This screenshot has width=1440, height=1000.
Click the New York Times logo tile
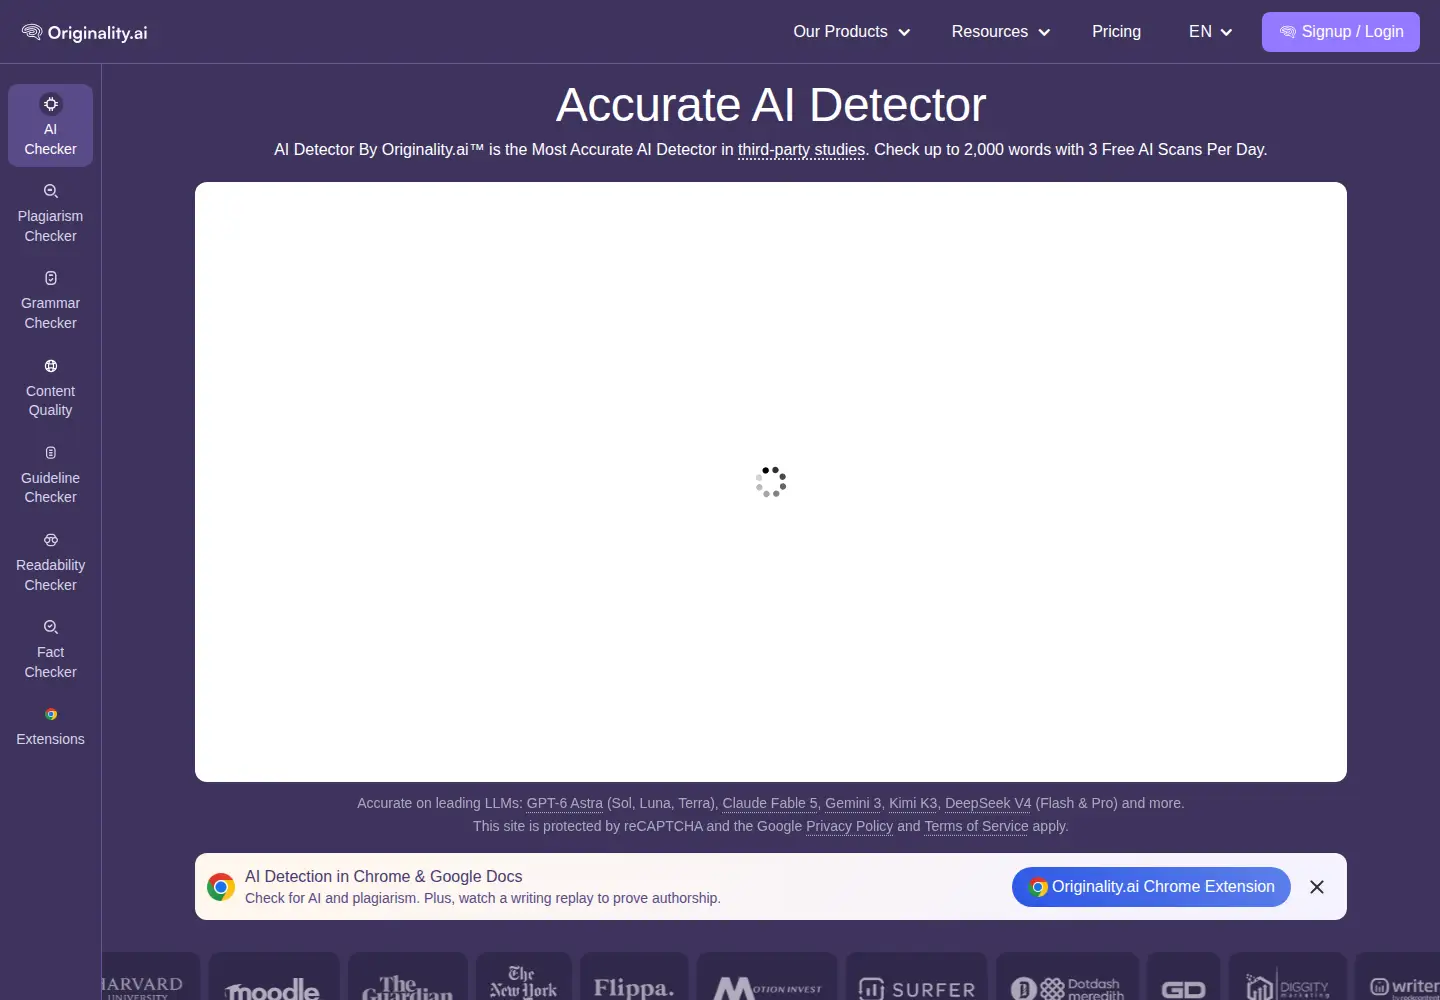coord(524,977)
